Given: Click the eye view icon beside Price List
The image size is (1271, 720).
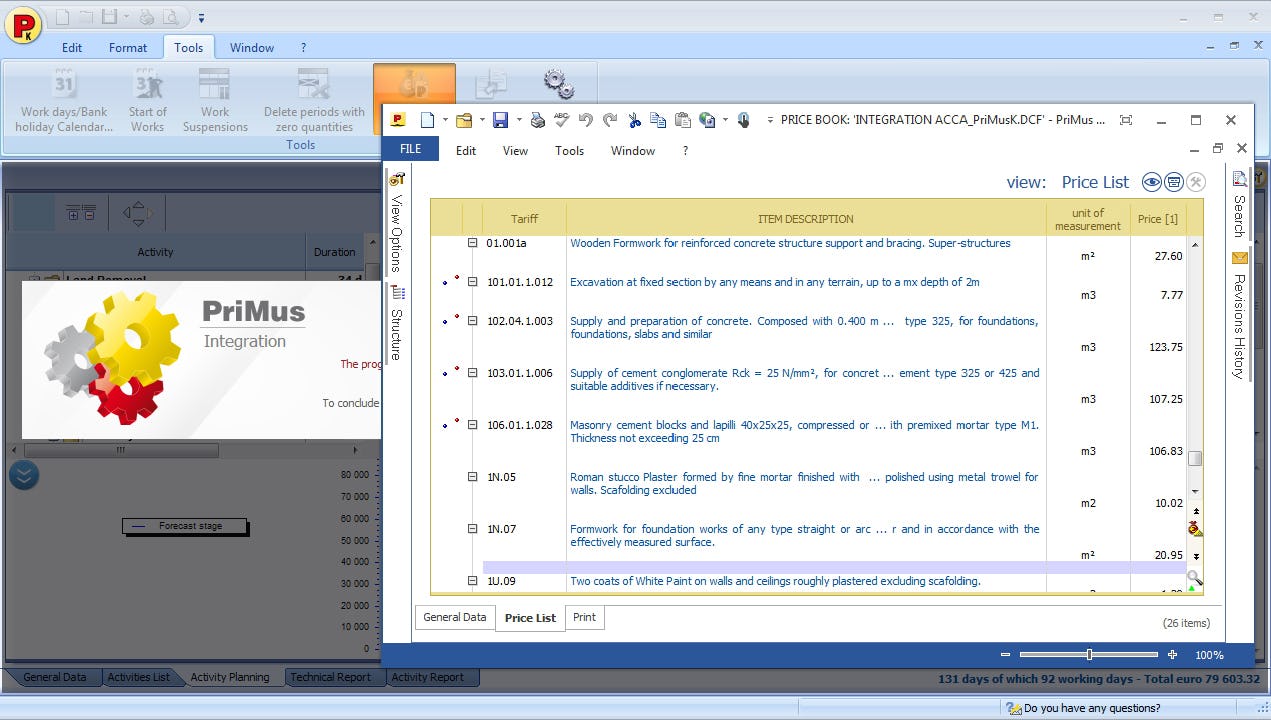Looking at the screenshot, I should click(x=1151, y=182).
